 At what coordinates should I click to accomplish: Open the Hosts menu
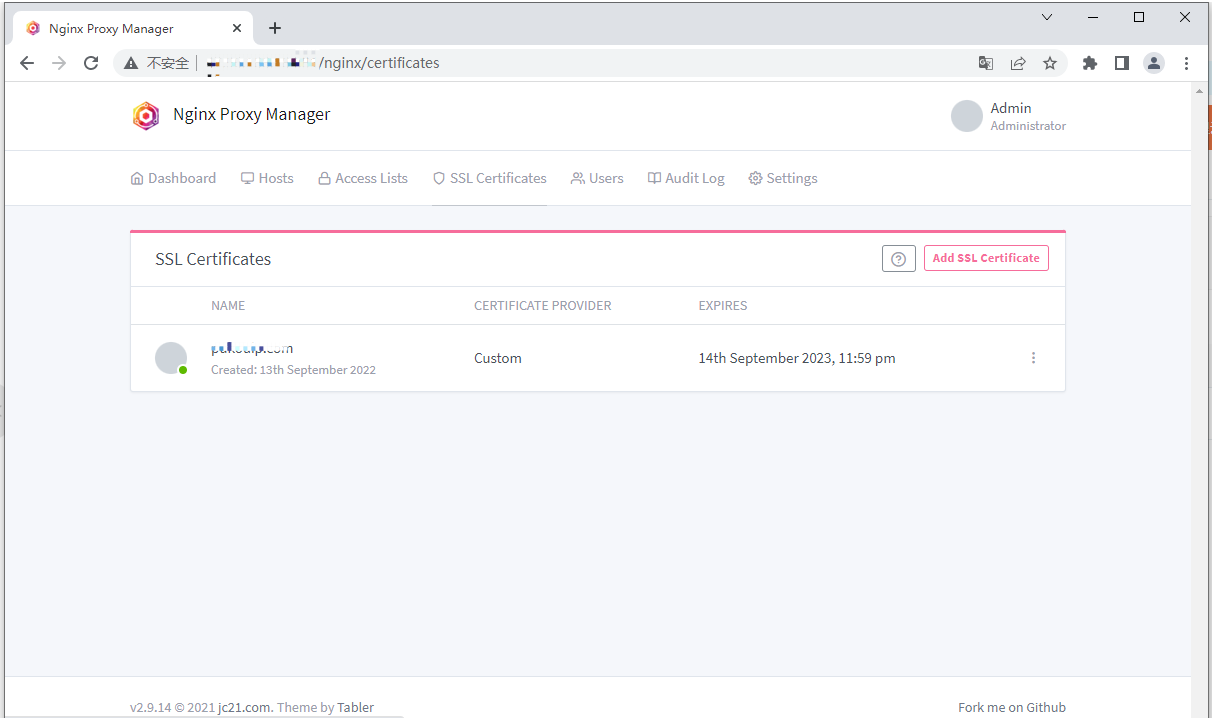(x=267, y=178)
